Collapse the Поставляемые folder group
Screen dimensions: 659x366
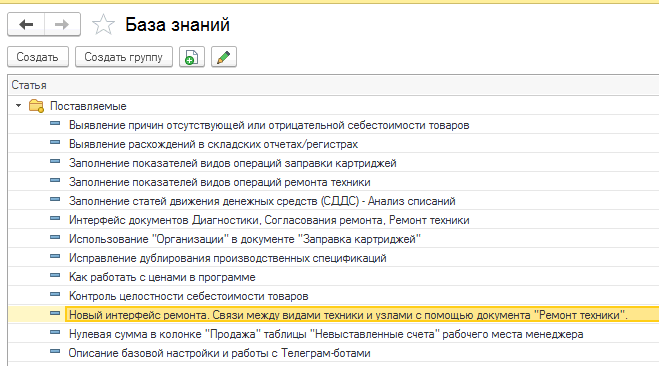[x=18, y=105]
